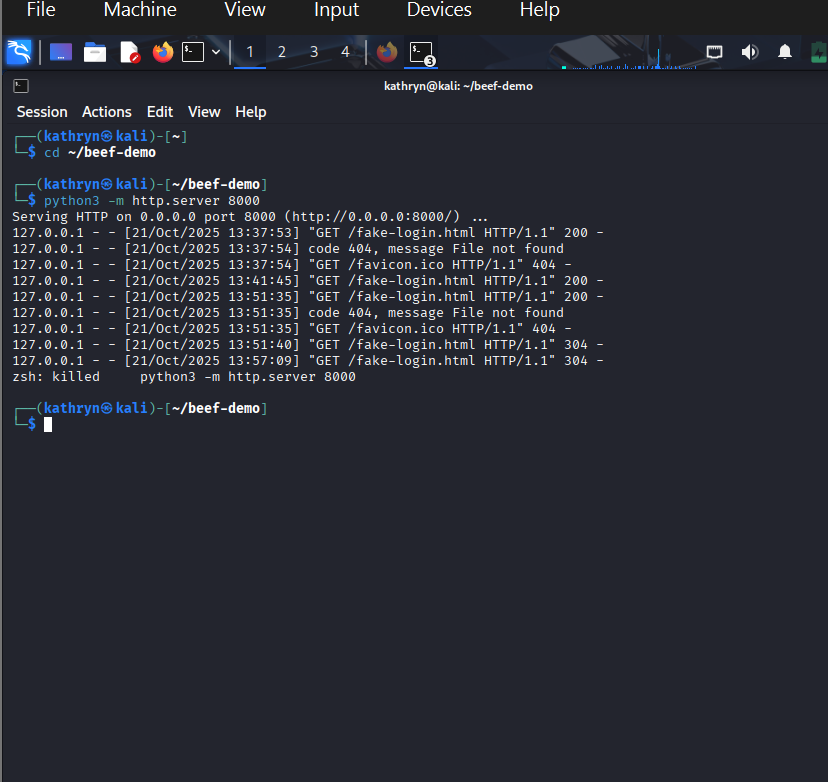828x782 pixels.
Task: Open the notification bell
Action: 784,51
